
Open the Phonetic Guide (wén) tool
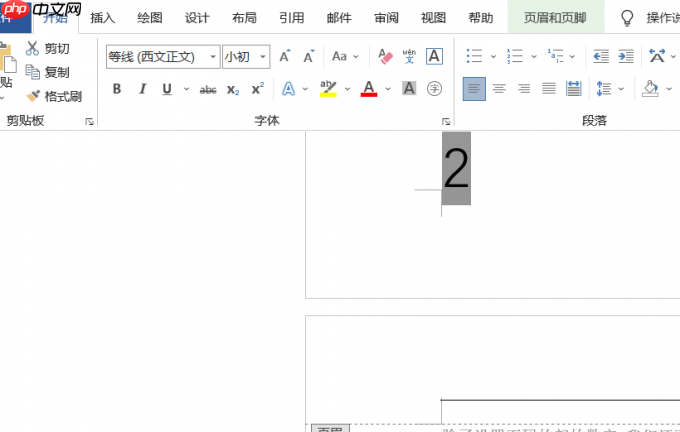coord(409,56)
